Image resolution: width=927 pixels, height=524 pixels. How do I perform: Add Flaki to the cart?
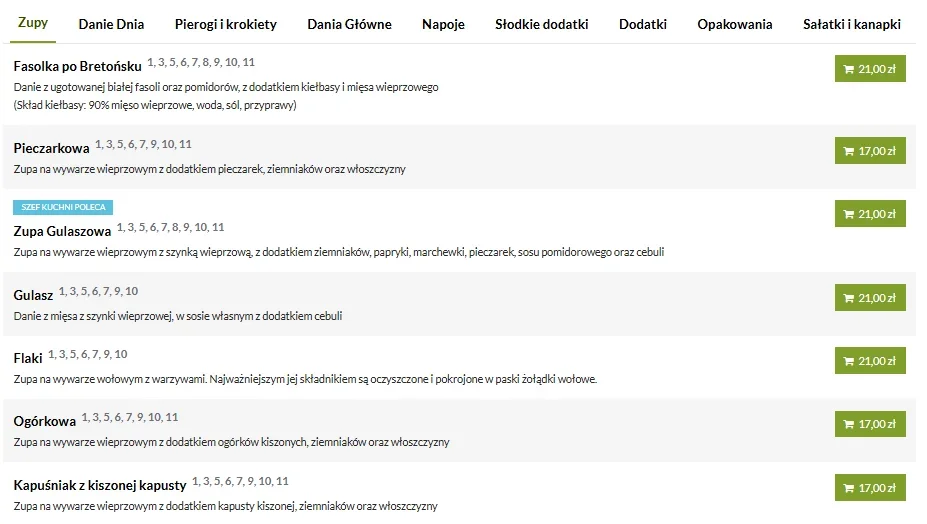[869, 361]
